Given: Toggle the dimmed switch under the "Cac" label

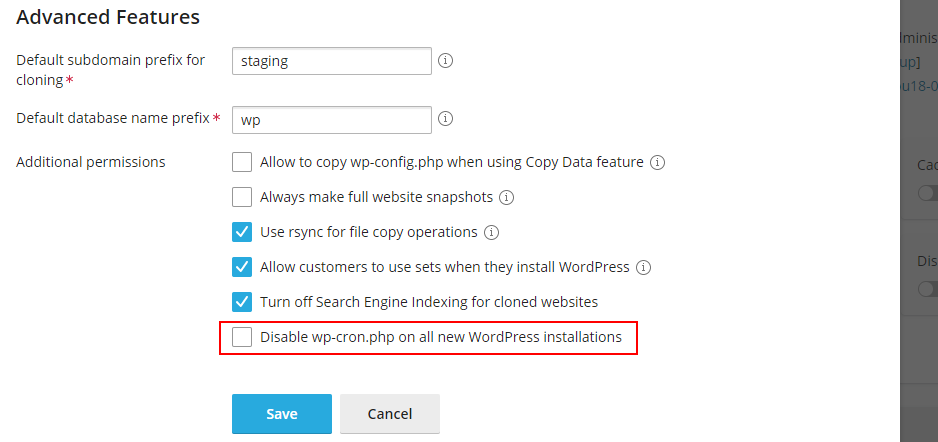Looking at the screenshot, I should (x=928, y=193).
